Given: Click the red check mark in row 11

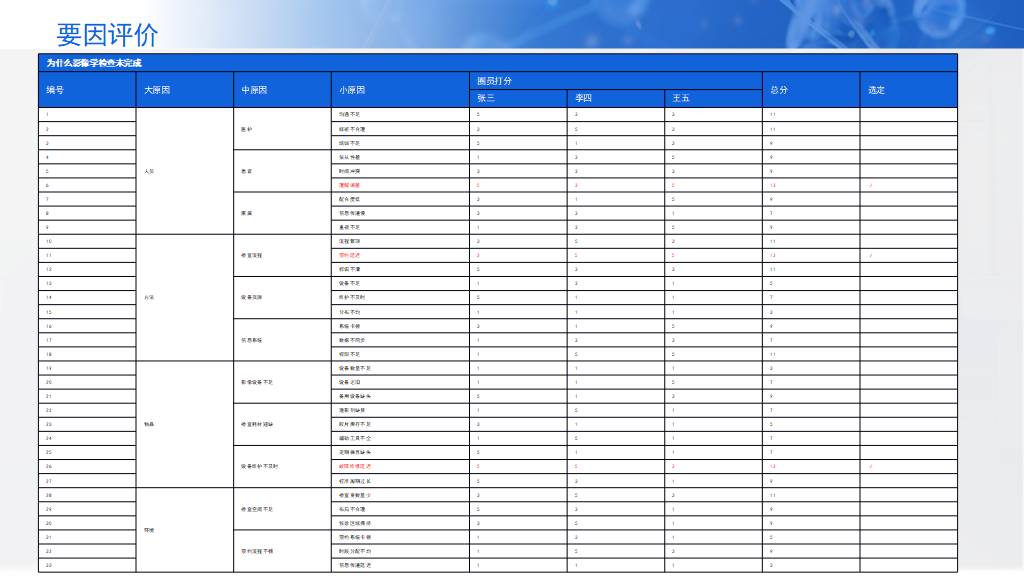Looking at the screenshot, I should [x=870, y=255].
